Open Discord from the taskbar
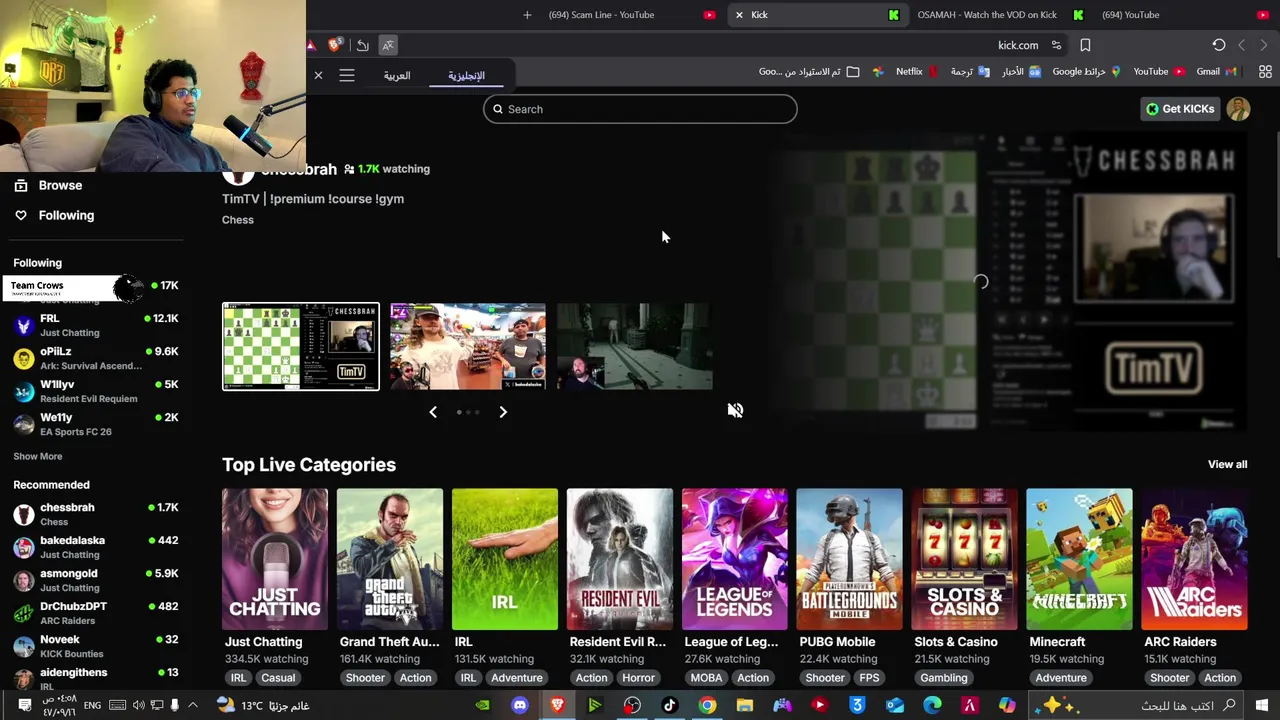Viewport: 1280px width, 720px height. click(x=519, y=705)
